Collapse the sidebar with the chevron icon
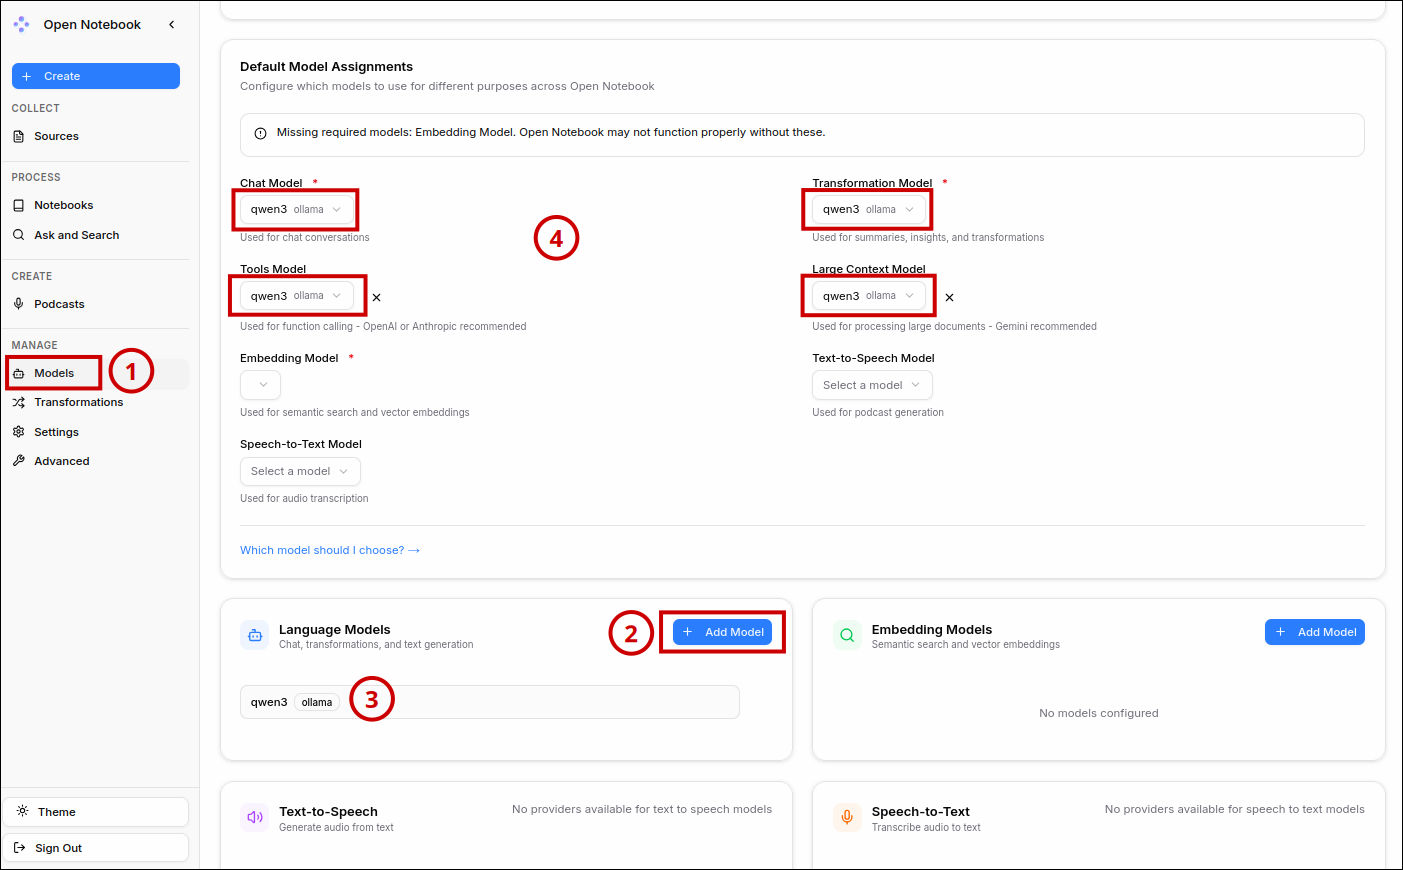 pos(172,25)
